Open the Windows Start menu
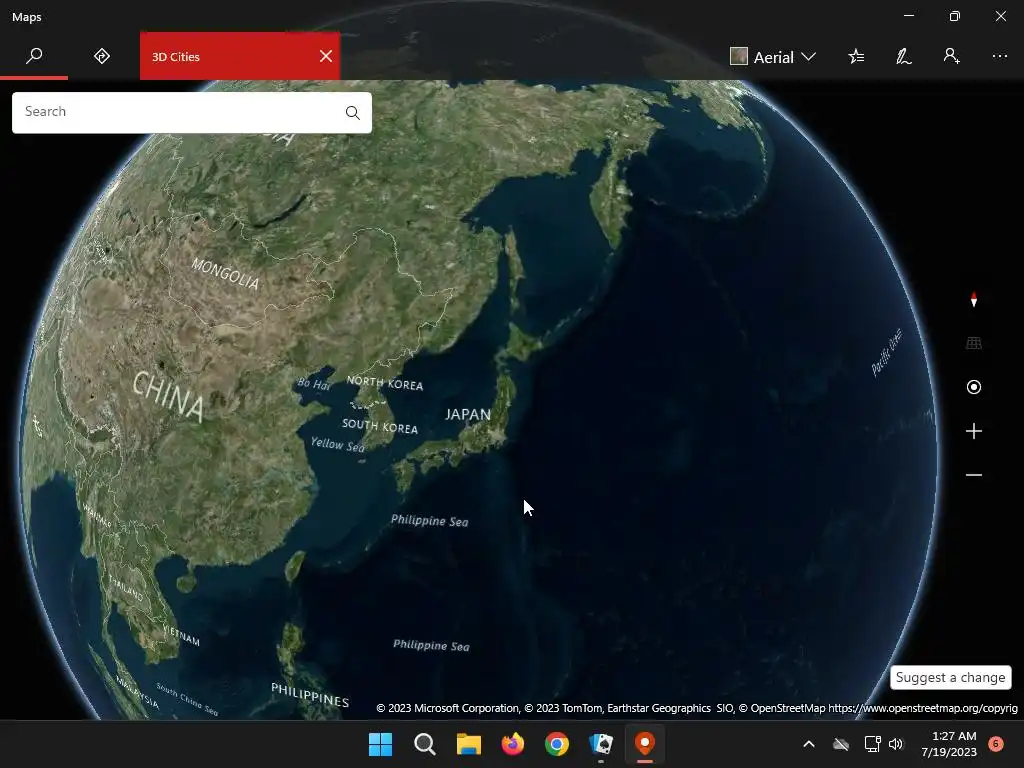 [380, 744]
